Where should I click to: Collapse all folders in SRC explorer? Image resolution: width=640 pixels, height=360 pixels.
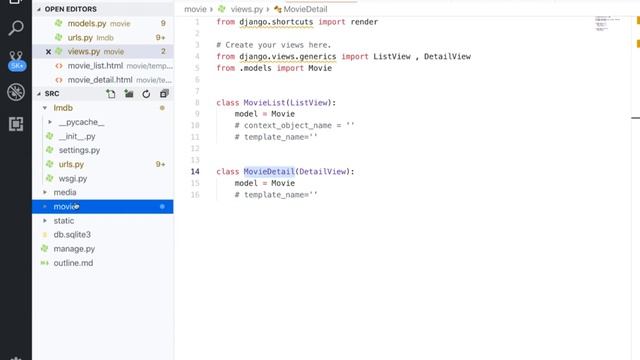(x=164, y=94)
